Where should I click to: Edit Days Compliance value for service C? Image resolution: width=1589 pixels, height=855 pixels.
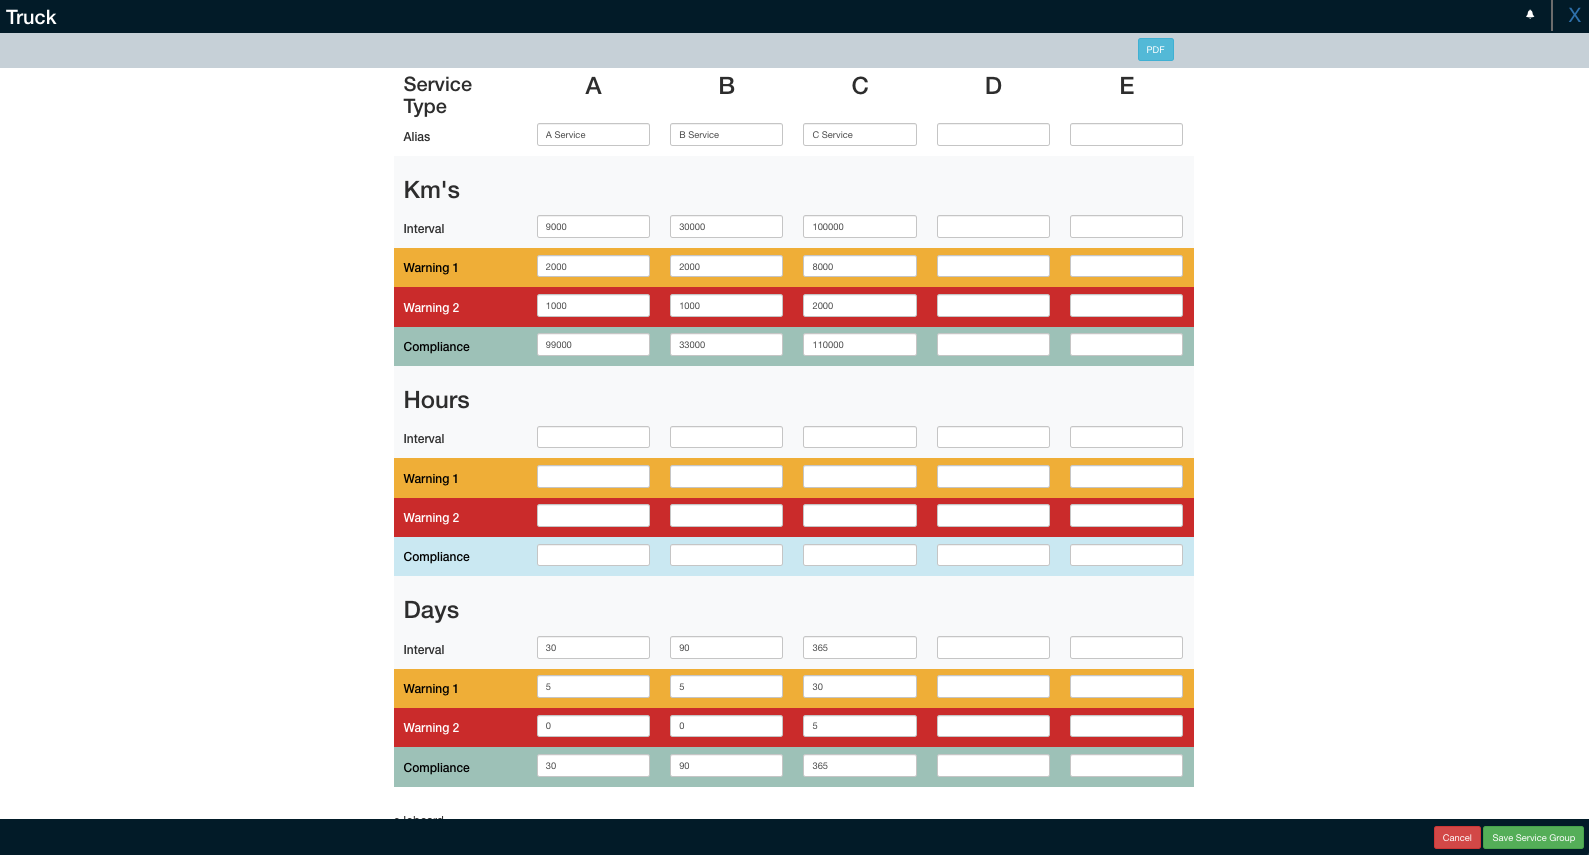tap(859, 766)
